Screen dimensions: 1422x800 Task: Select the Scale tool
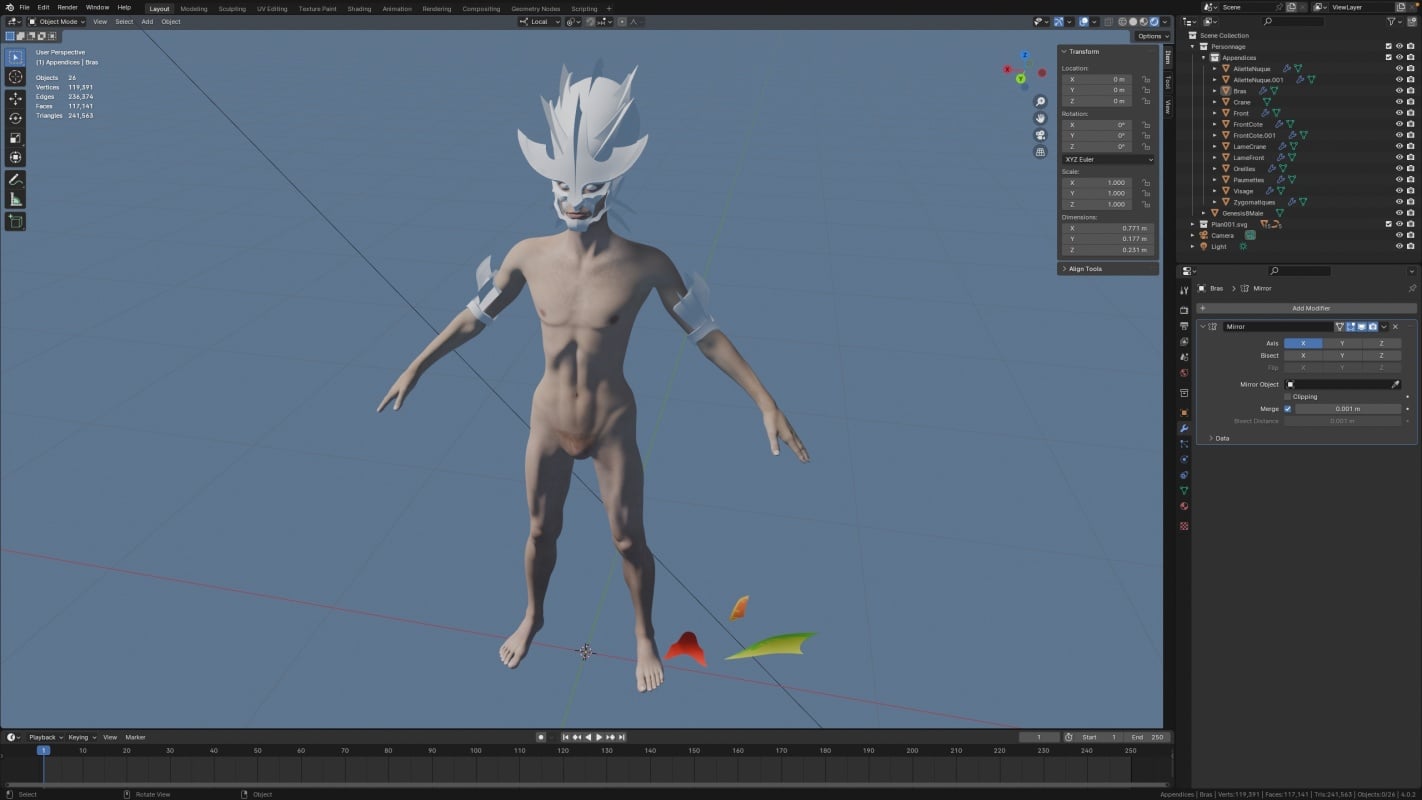point(15,138)
